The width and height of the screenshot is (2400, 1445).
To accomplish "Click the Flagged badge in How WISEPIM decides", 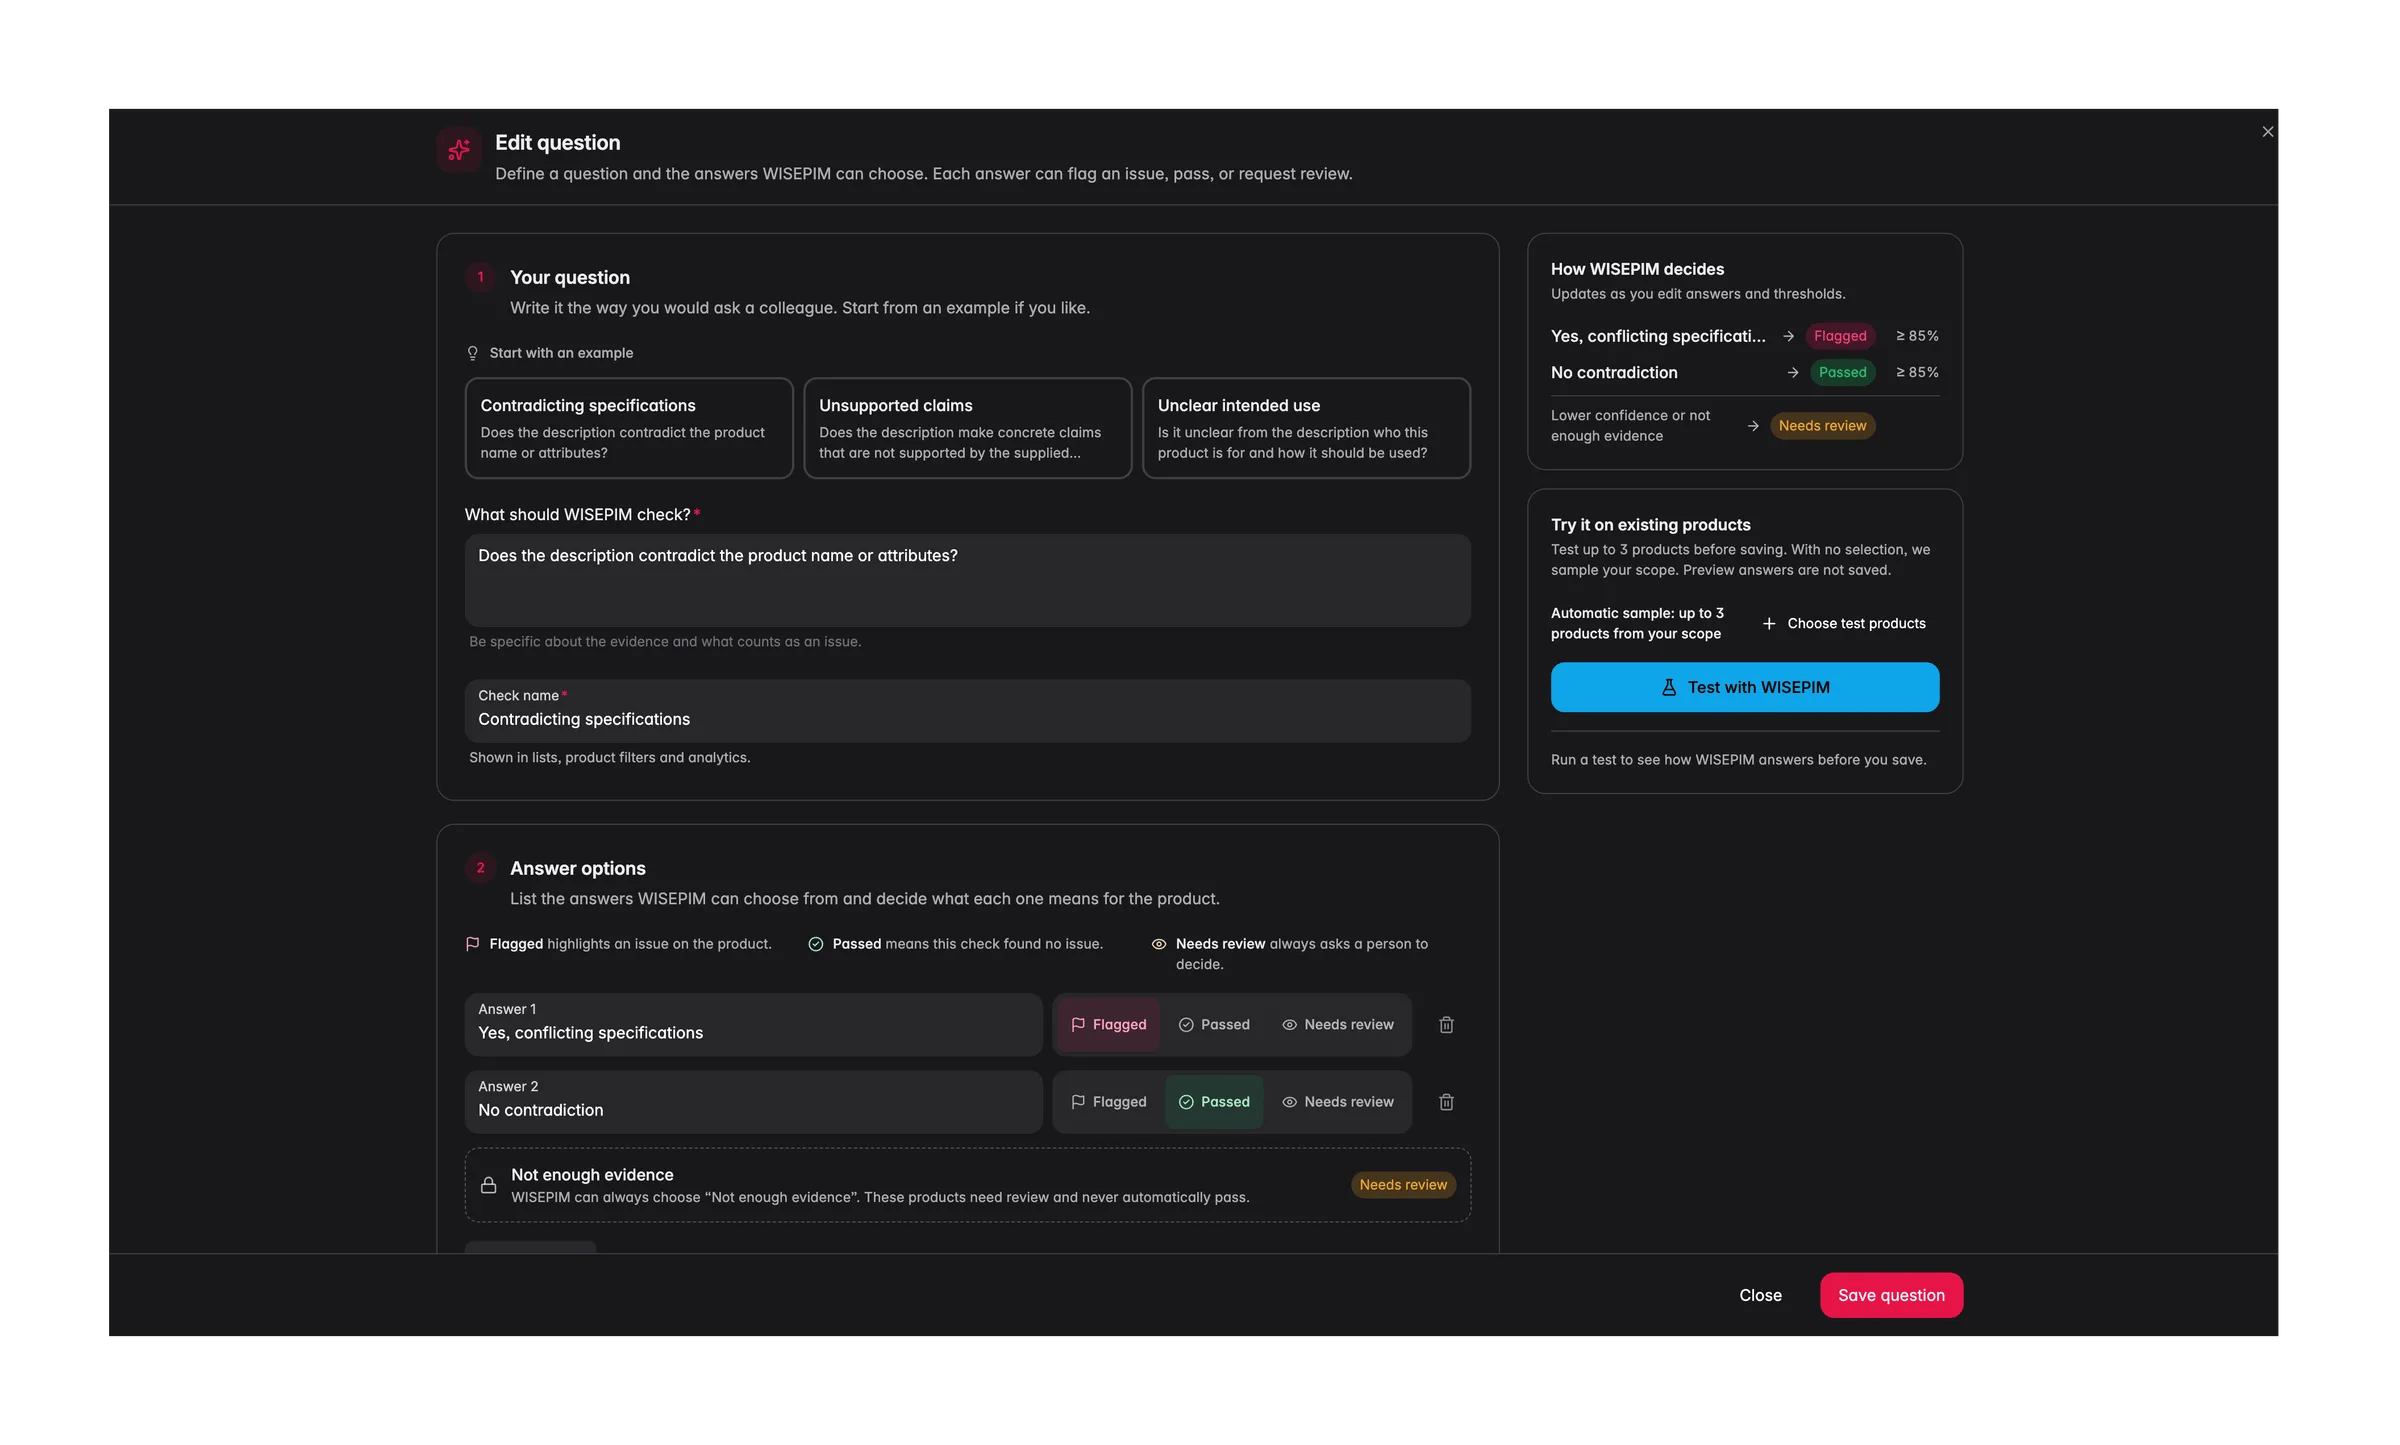I will (1840, 336).
